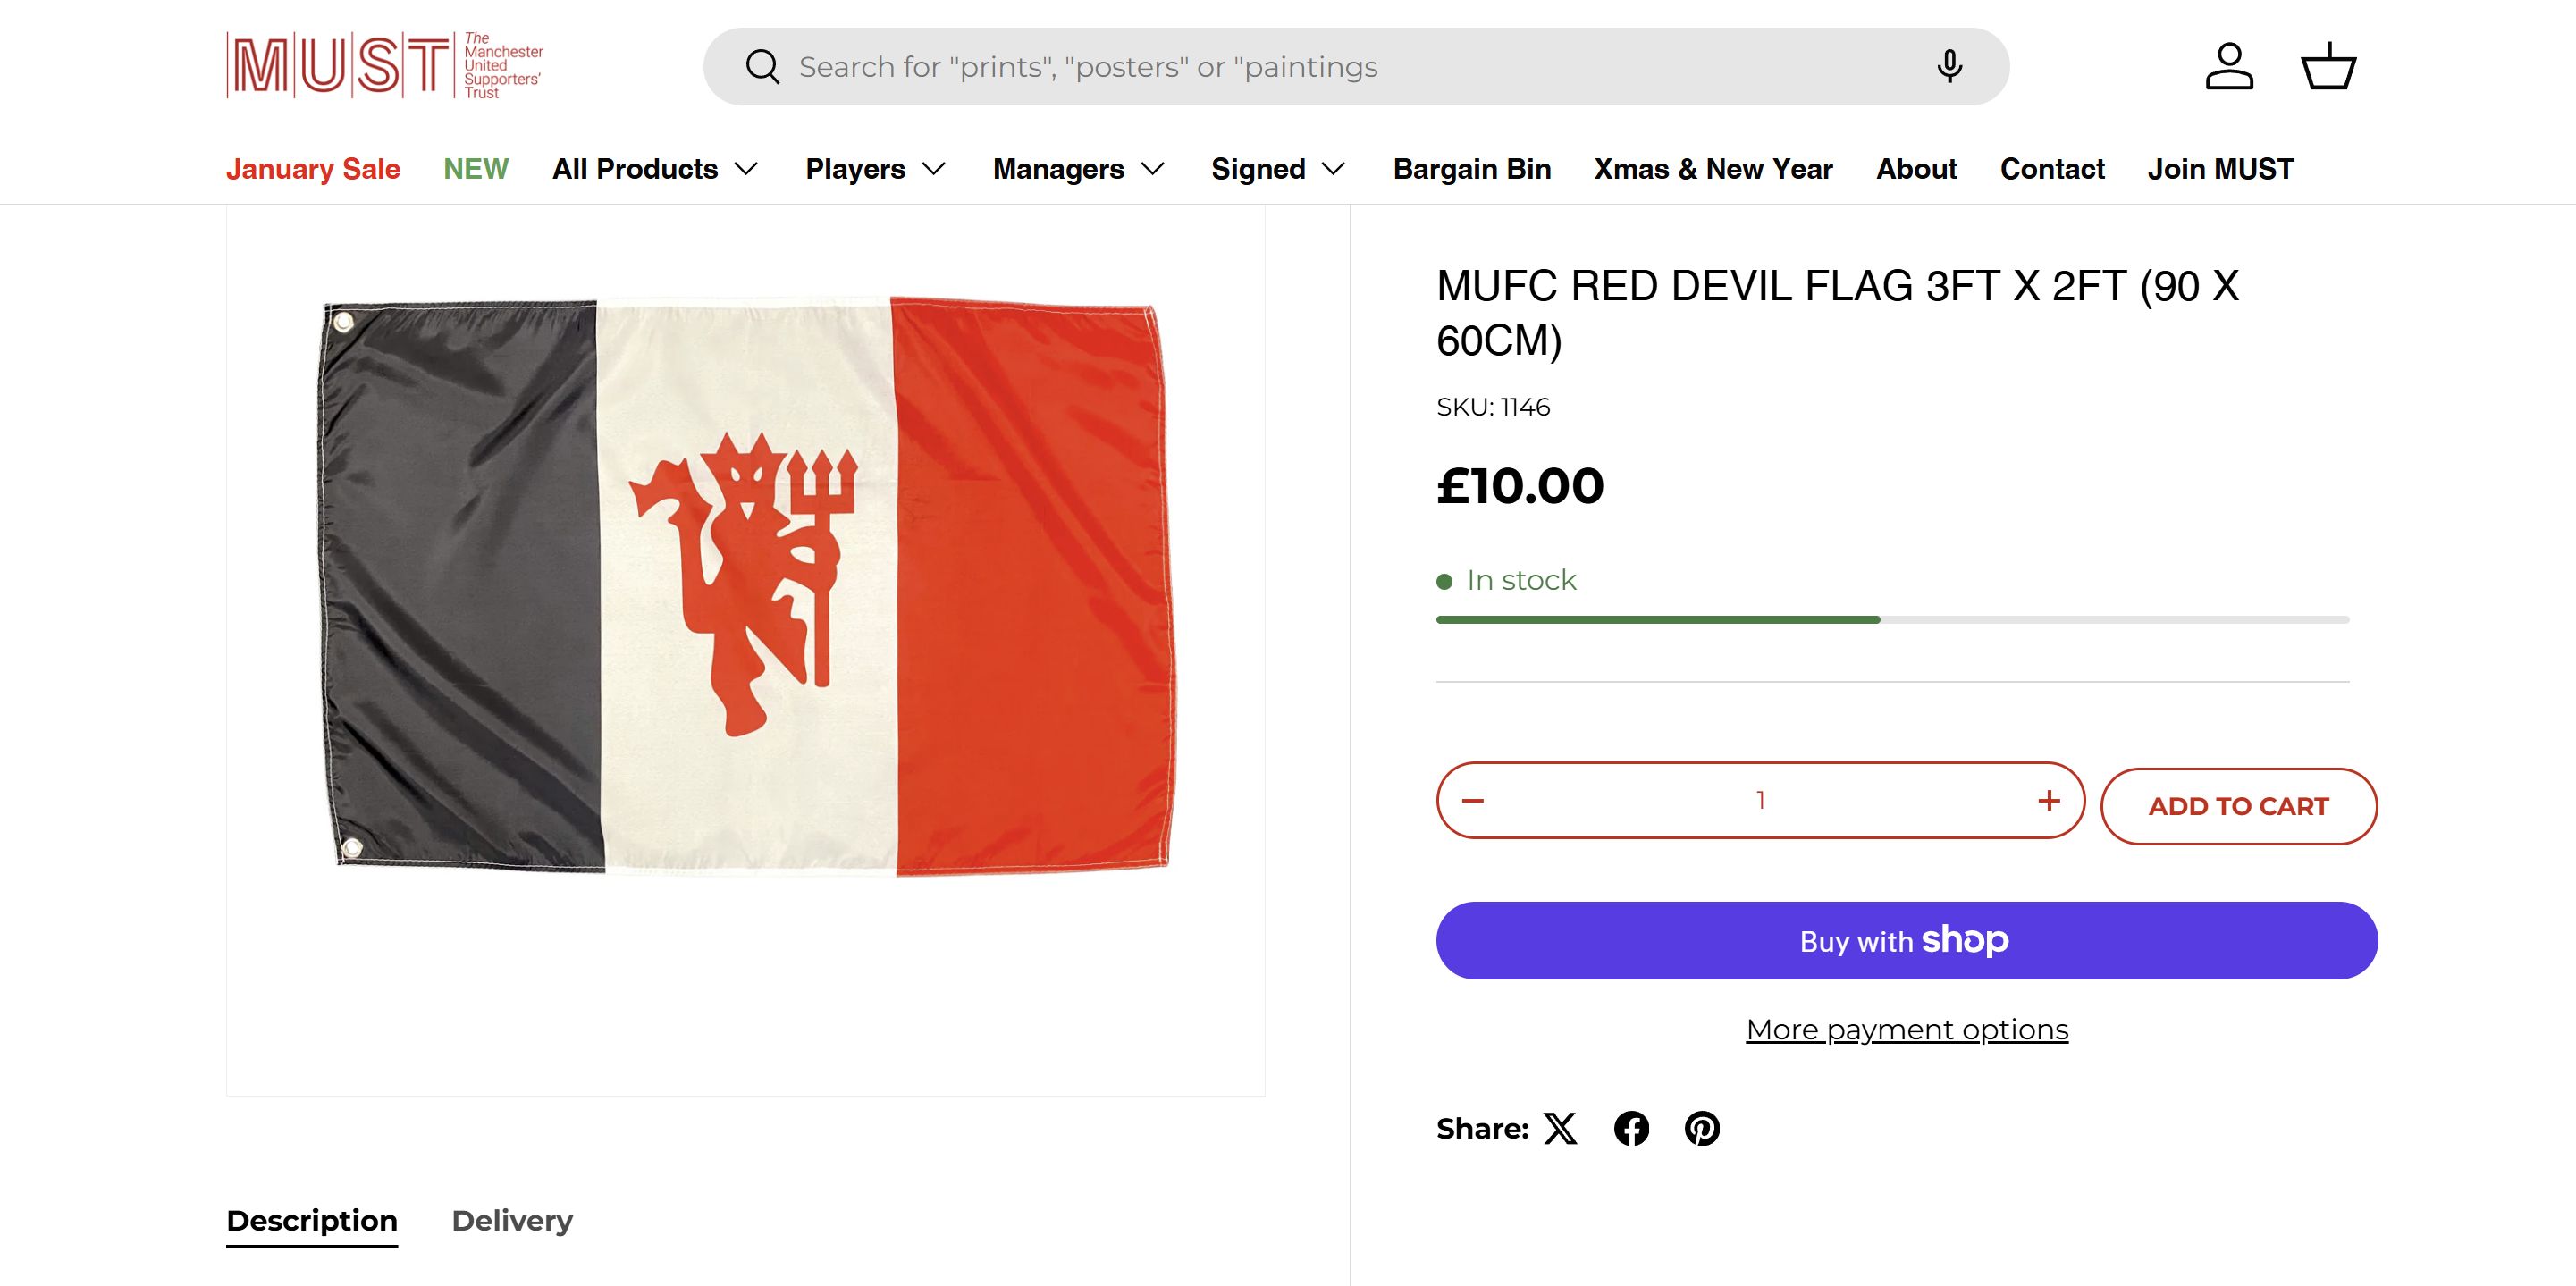Image resolution: width=2576 pixels, height=1286 pixels.
Task: Click the flag product image
Action: pos(746,585)
